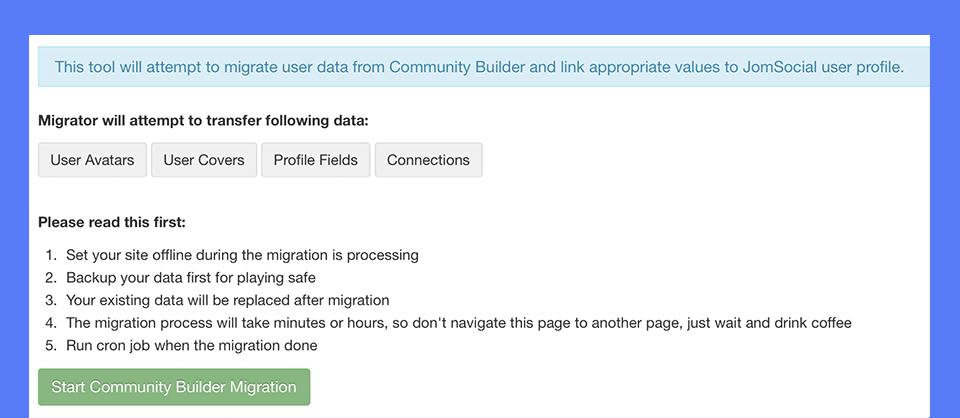The height and width of the screenshot is (418, 960).
Task: Click the 'Run cron job' list item
Action: (x=192, y=346)
